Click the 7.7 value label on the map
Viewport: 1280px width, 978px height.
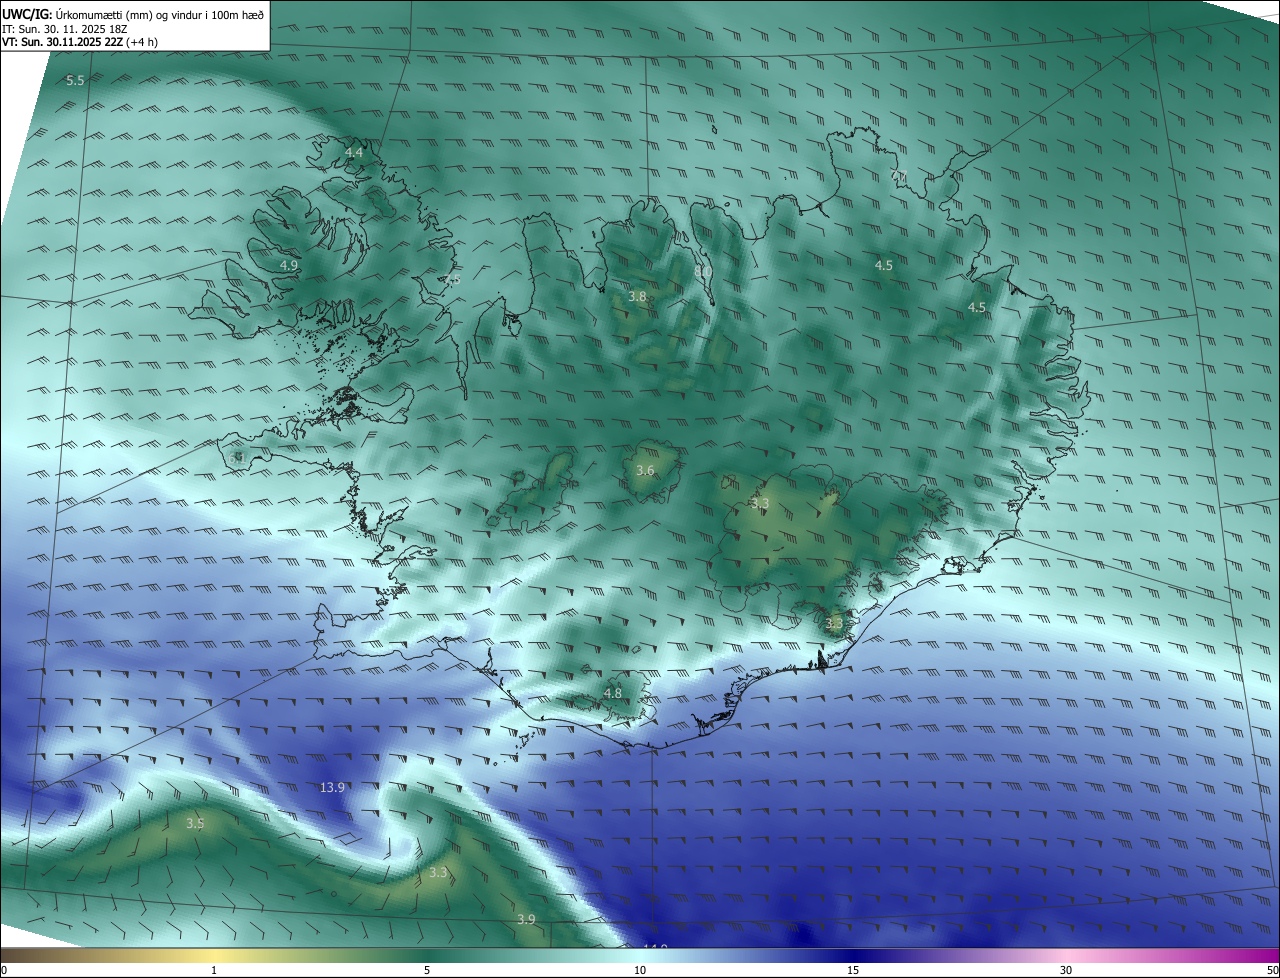pyautogui.click(x=899, y=177)
